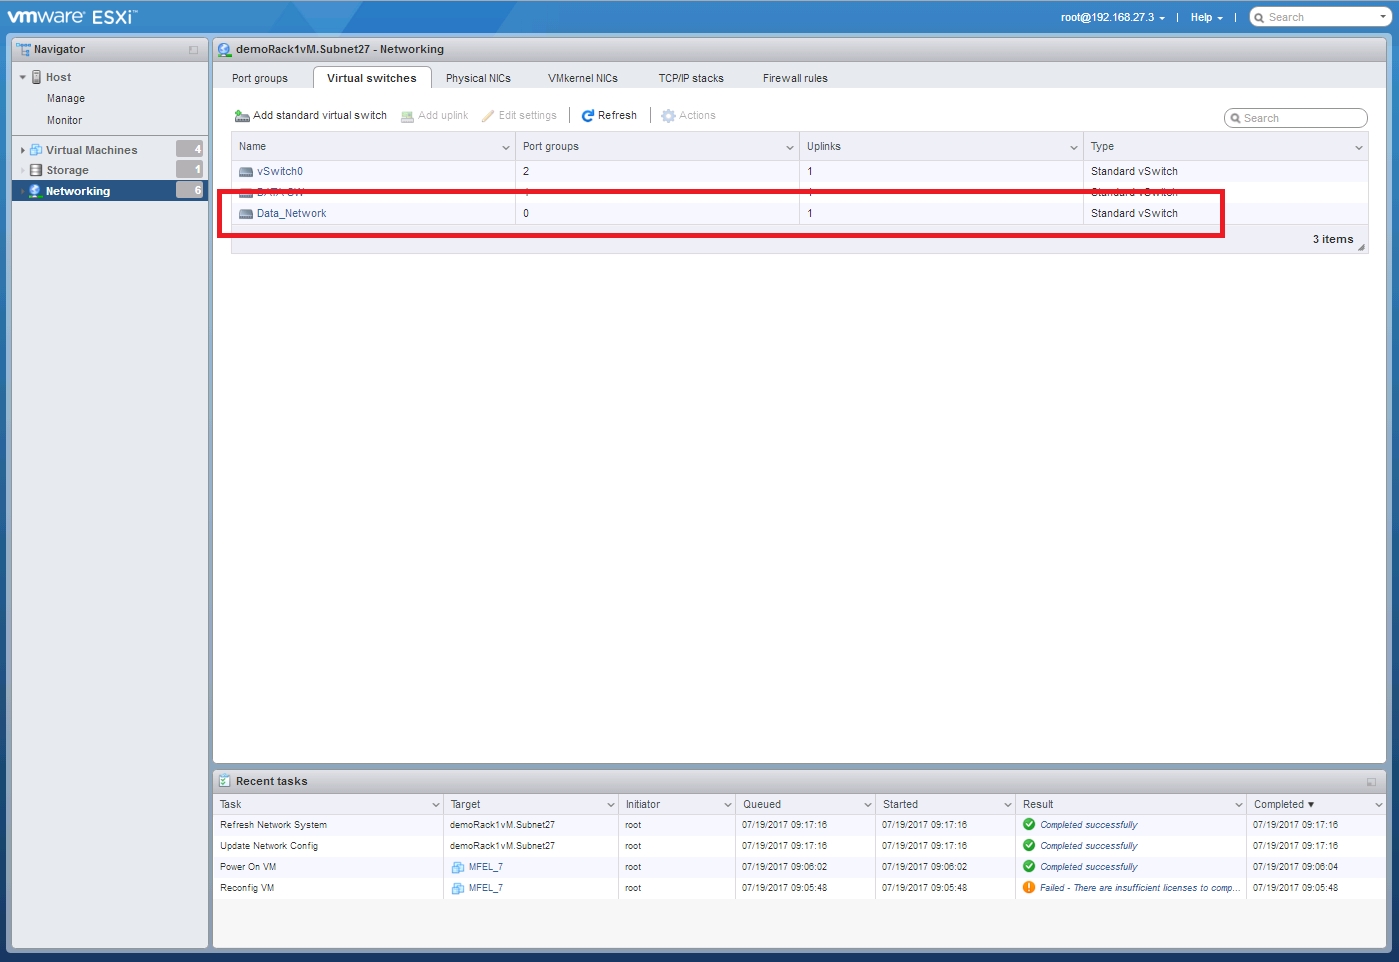
Task: Open the Result column dropdown in Recent tasks
Action: coord(1239,805)
